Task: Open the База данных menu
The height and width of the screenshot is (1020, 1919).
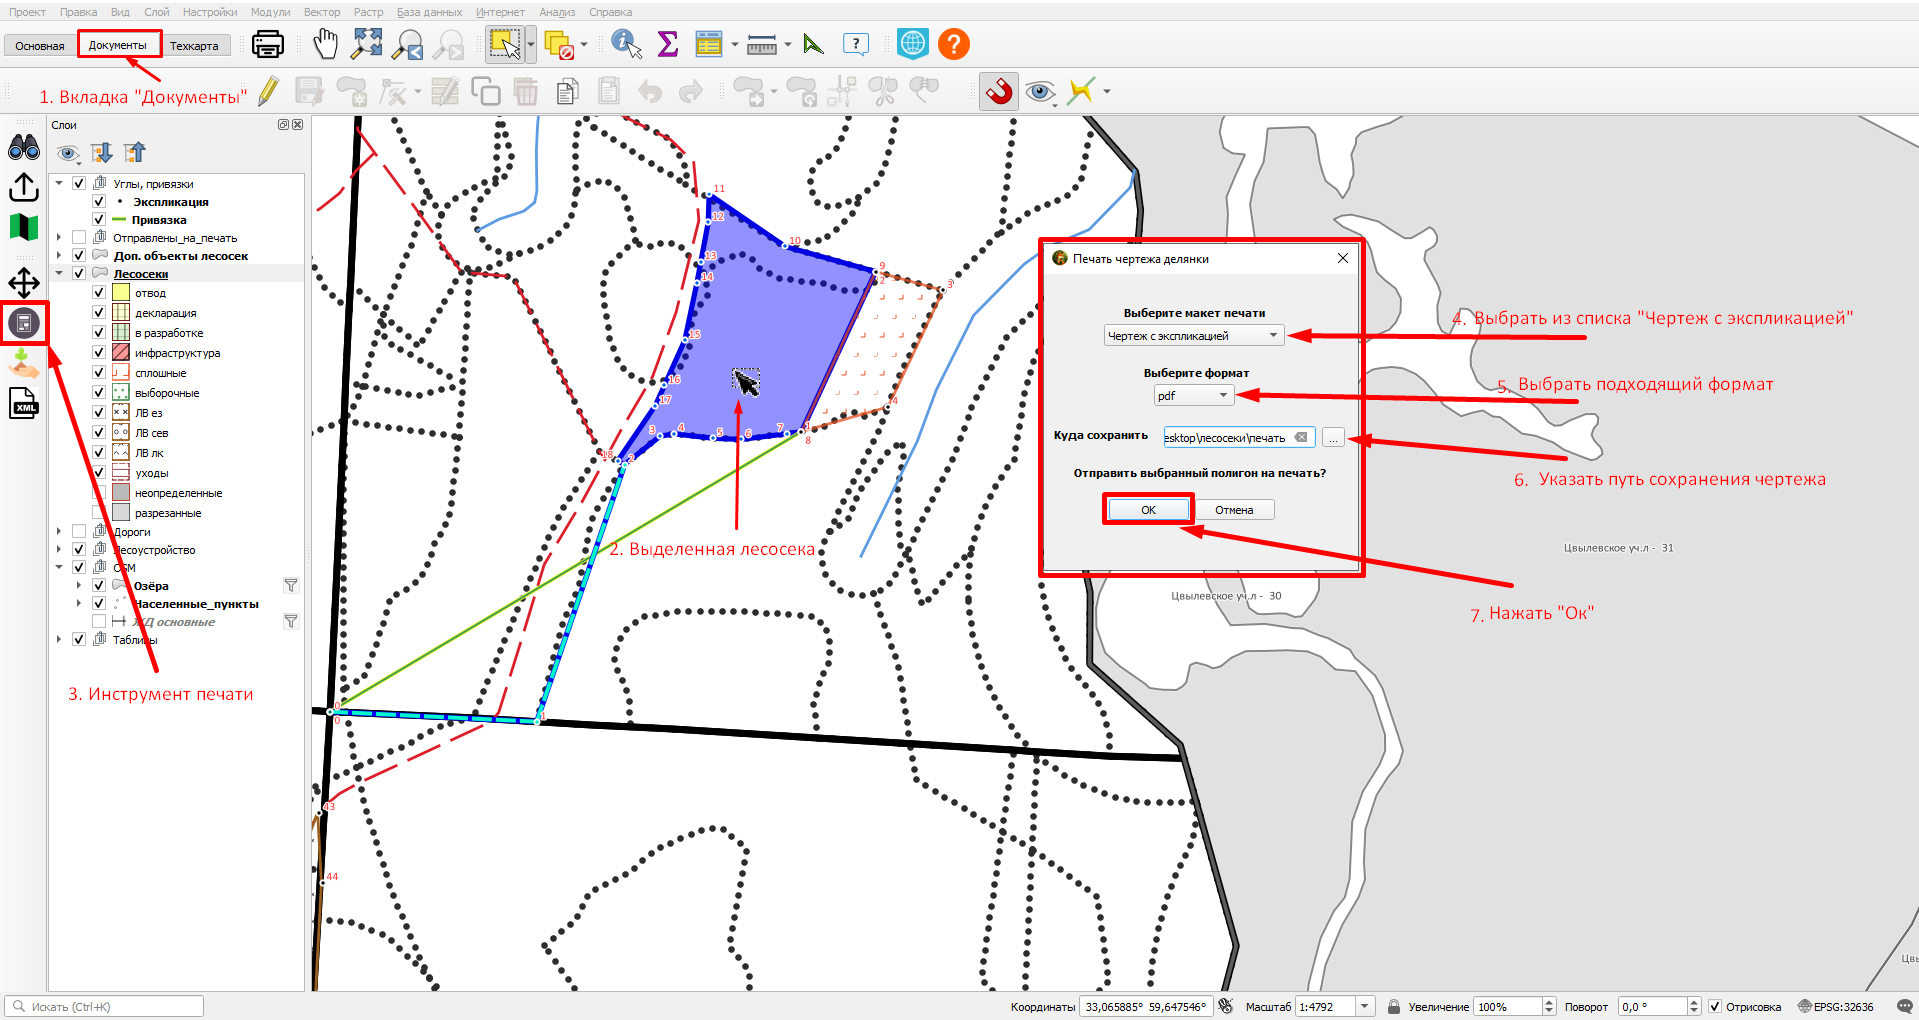Action: [430, 12]
